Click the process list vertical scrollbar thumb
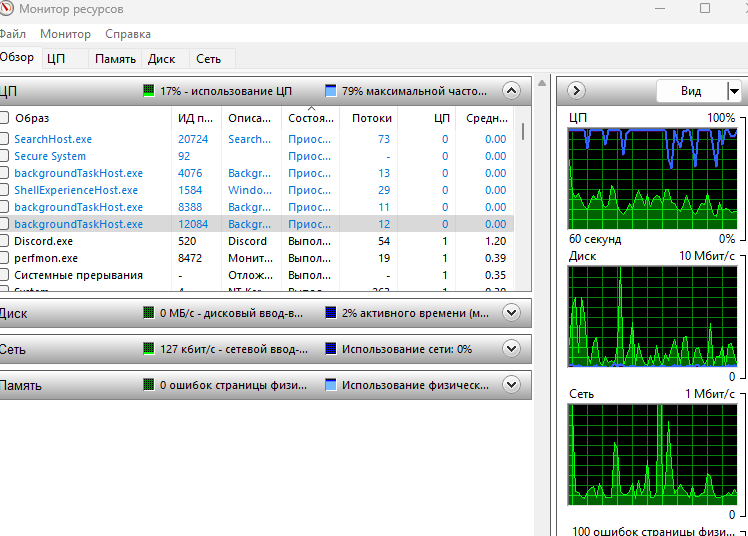The height and width of the screenshot is (536, 748). coord(523,132)
